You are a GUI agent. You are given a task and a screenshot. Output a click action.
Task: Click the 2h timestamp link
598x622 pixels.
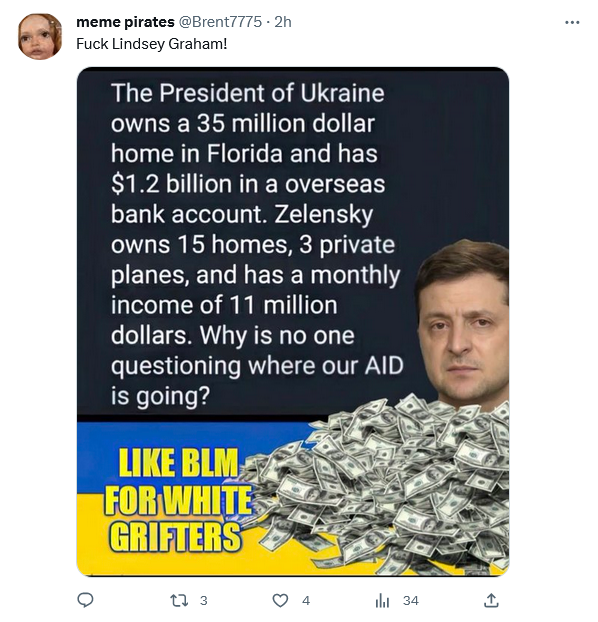pyautogui.click(x=283, y=22)
